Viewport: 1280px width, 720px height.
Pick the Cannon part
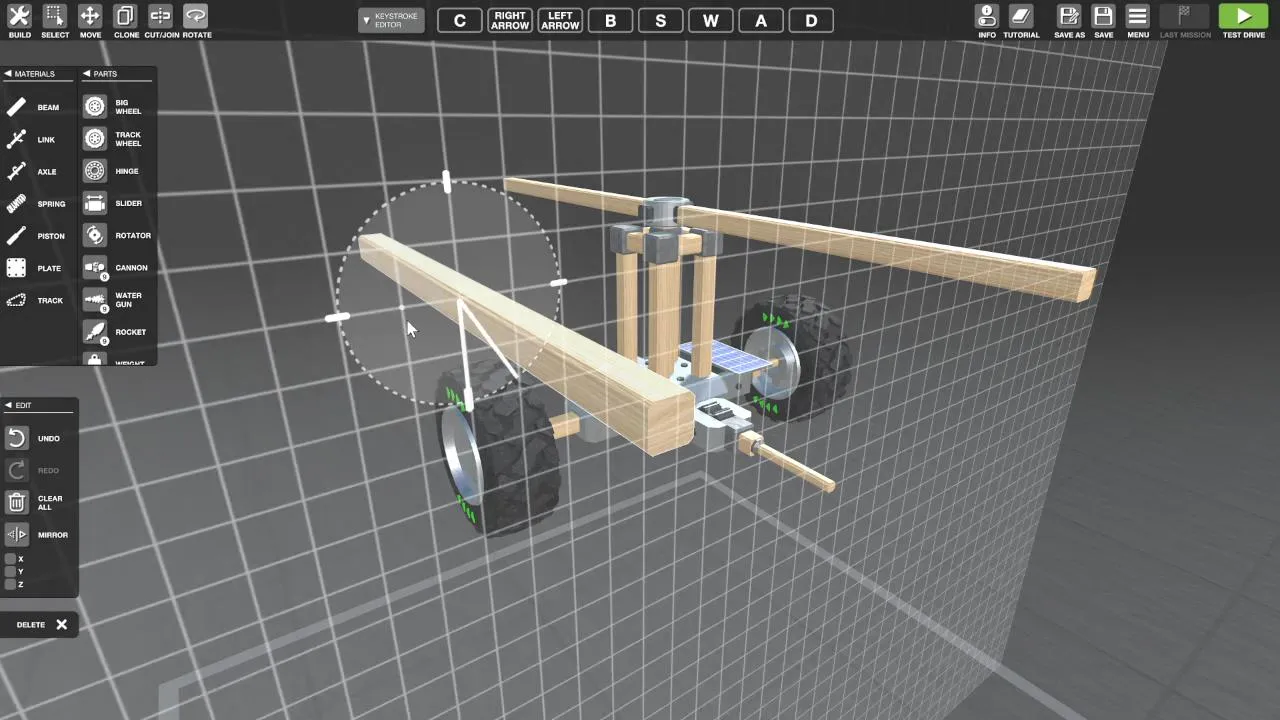click(117, 267)
